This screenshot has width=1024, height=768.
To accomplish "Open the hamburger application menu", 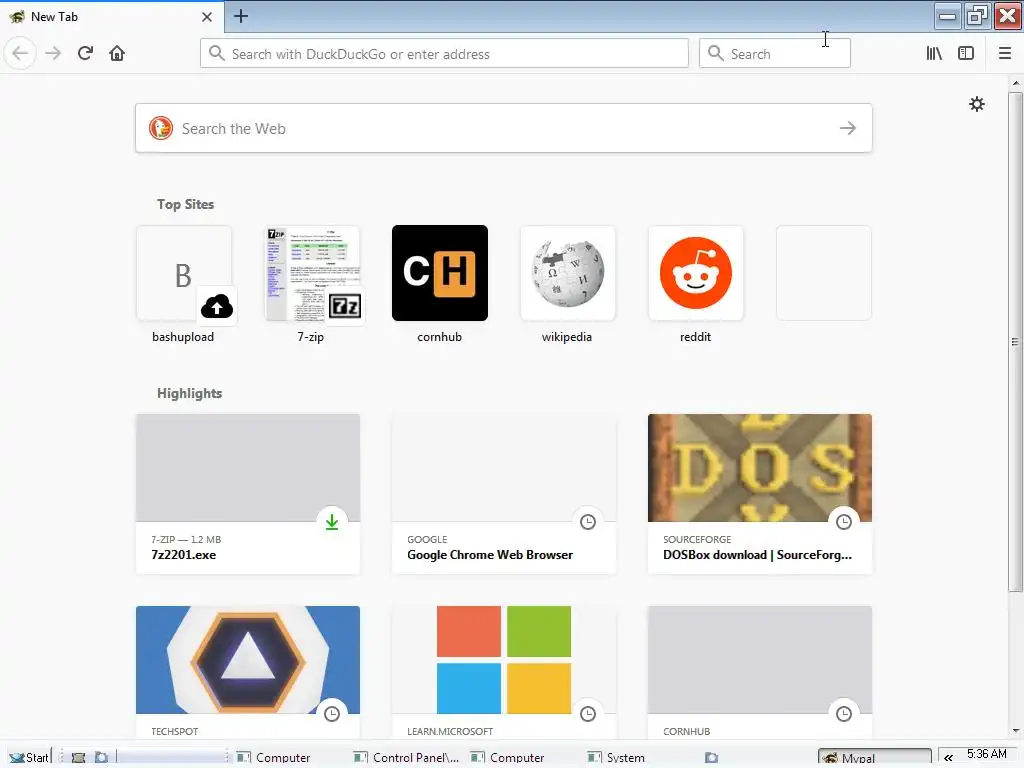I will (x=1005, y=53).
